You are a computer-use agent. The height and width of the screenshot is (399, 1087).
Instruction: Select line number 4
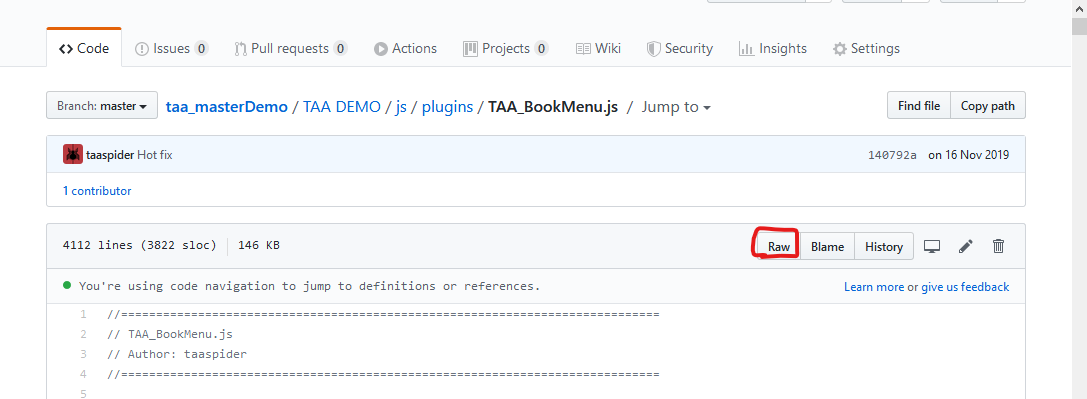point(83,374)
